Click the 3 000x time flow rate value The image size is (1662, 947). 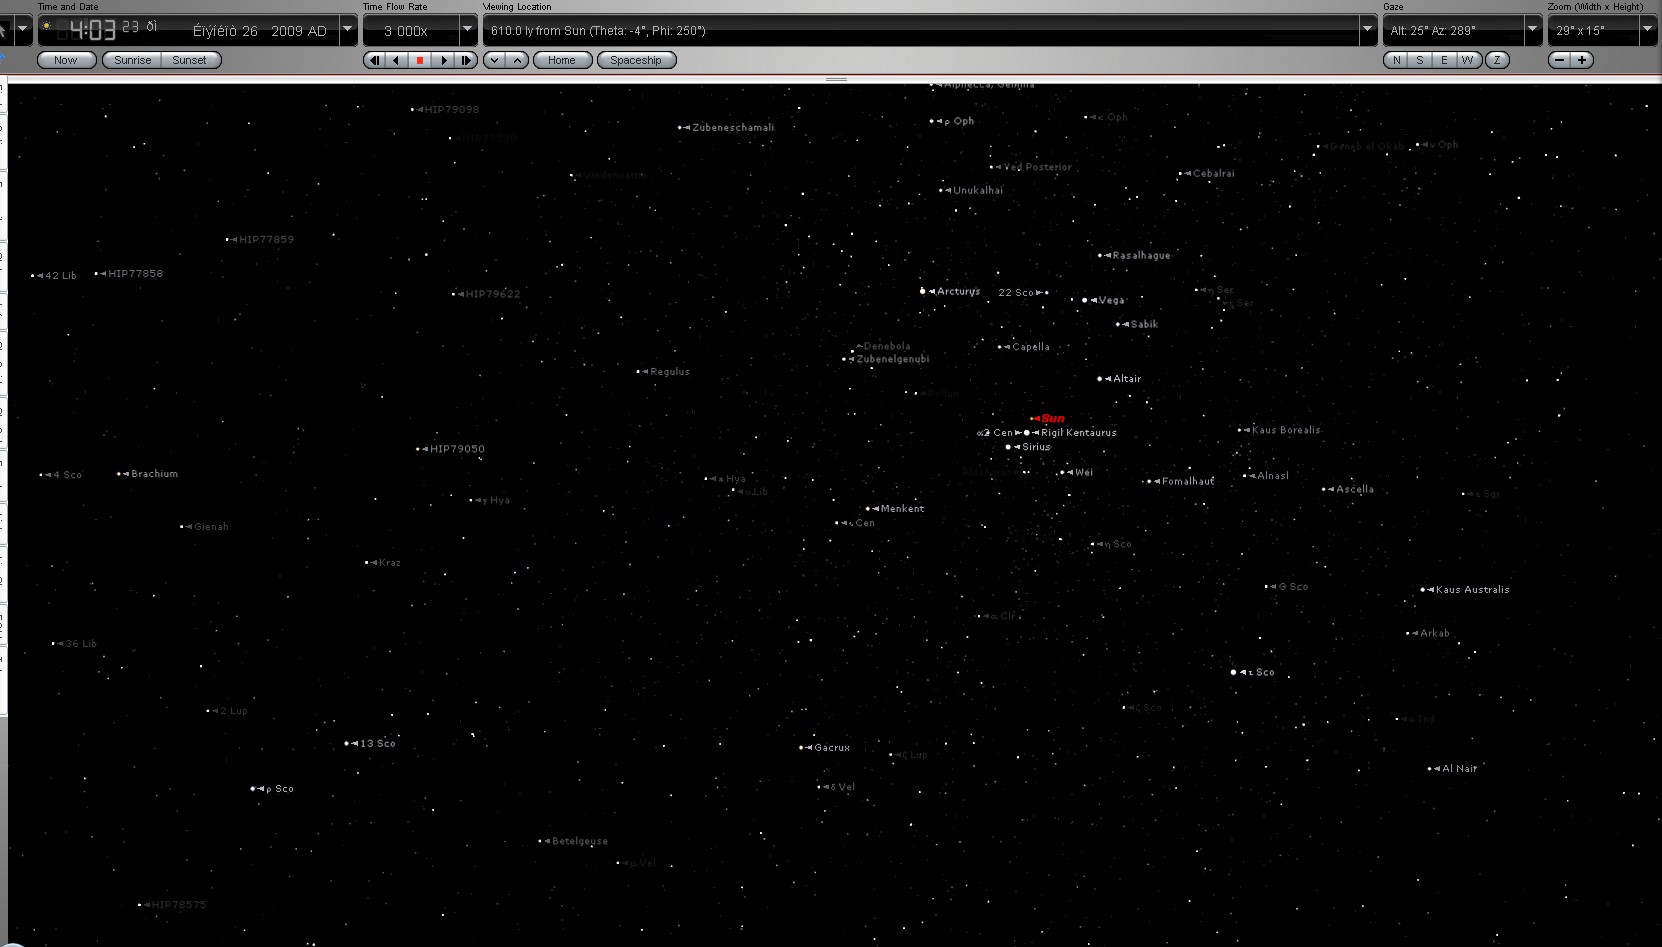[406, 31]
